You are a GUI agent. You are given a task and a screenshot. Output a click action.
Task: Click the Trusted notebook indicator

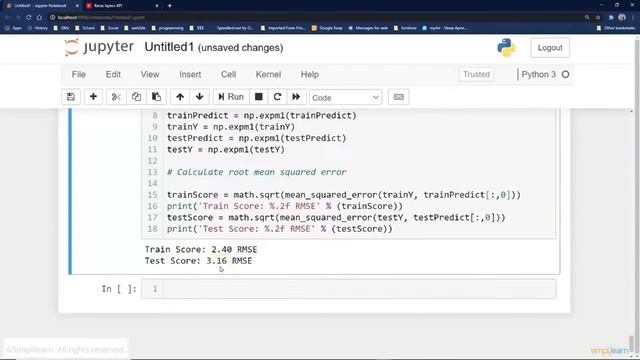tap(476, 74)
